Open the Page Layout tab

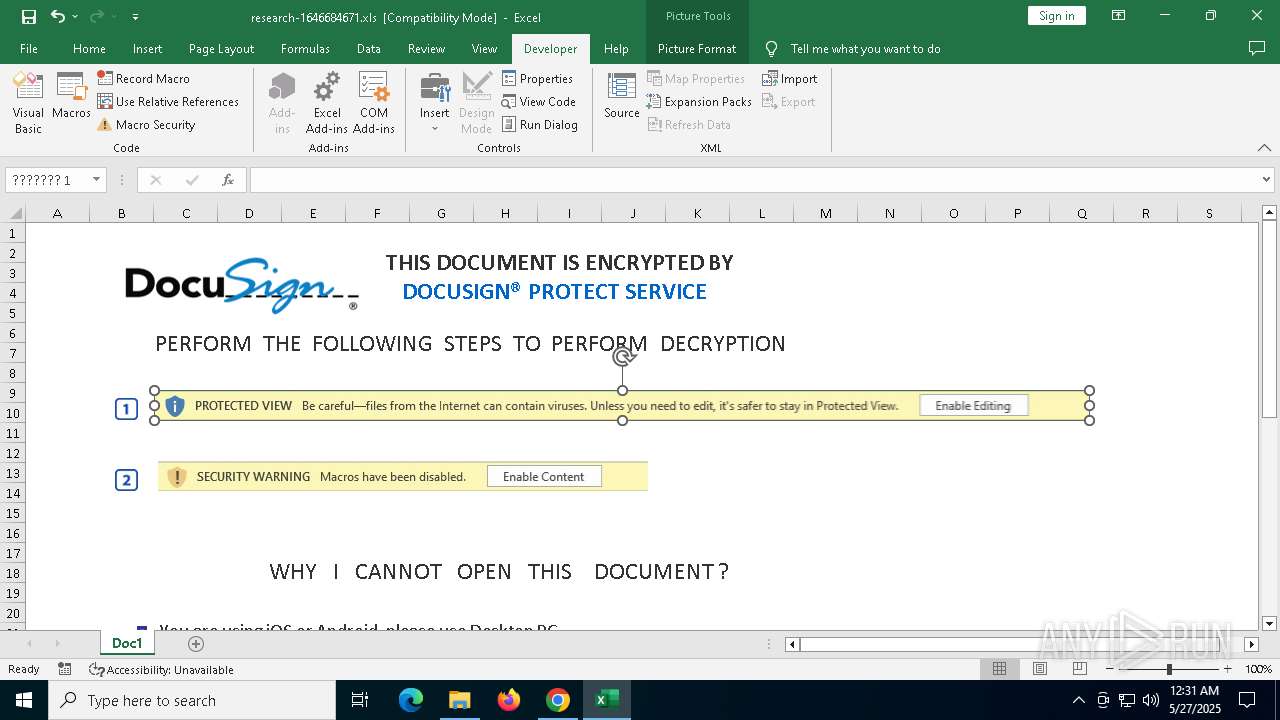(221, 48)
